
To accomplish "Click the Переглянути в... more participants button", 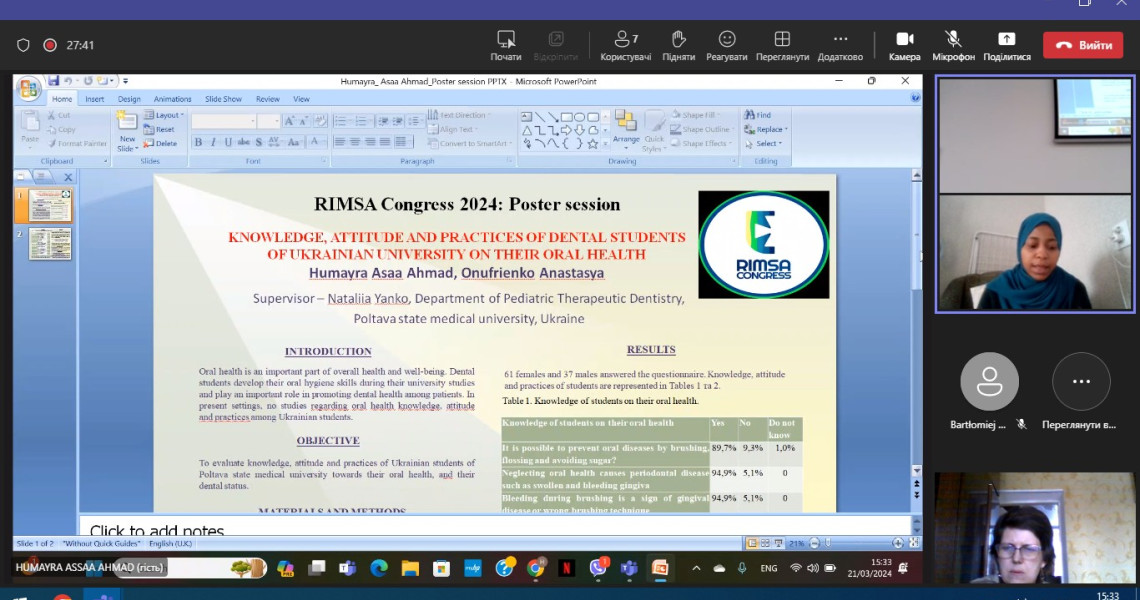I will click(1081, 382).
